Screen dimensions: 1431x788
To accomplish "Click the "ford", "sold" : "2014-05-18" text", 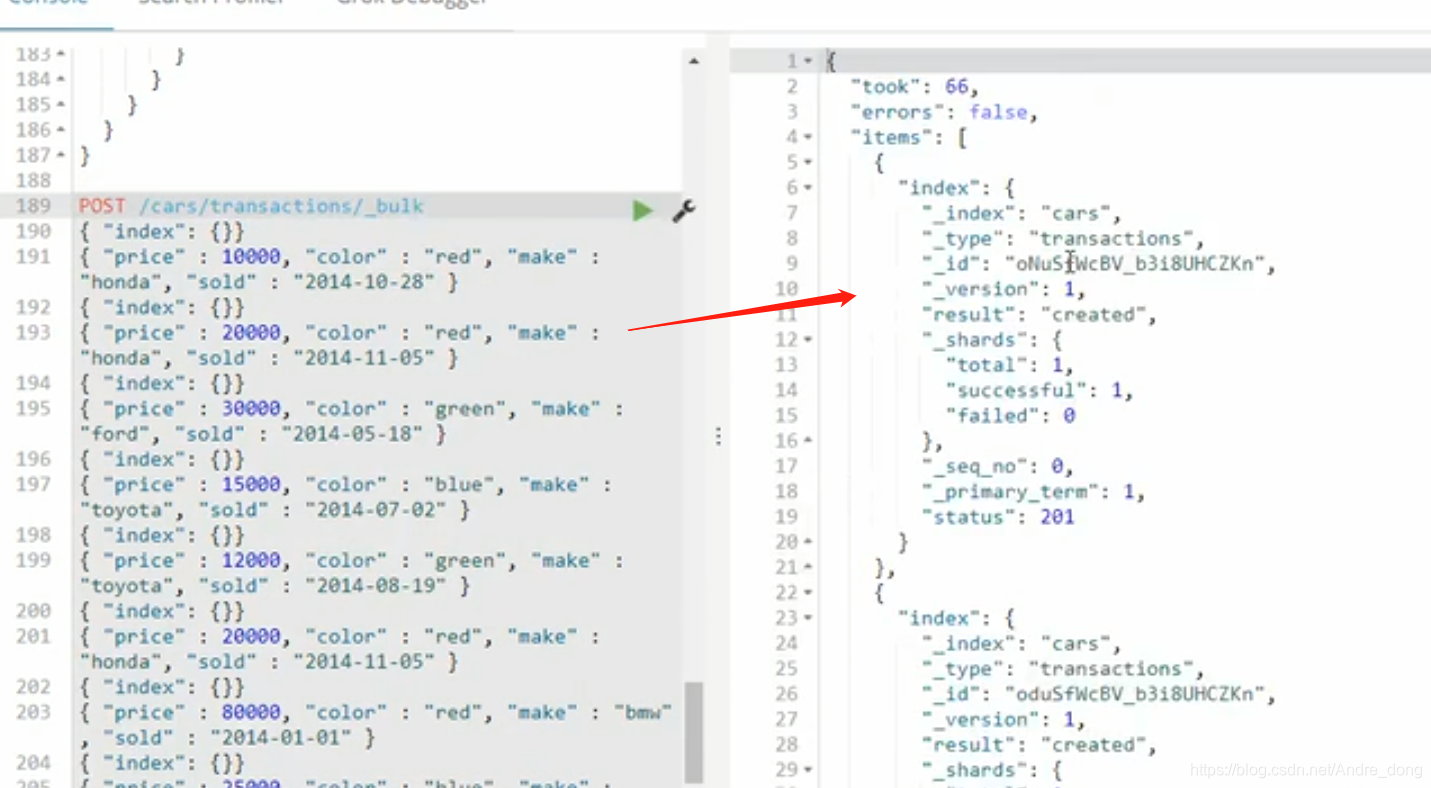I will pos(262,435).
